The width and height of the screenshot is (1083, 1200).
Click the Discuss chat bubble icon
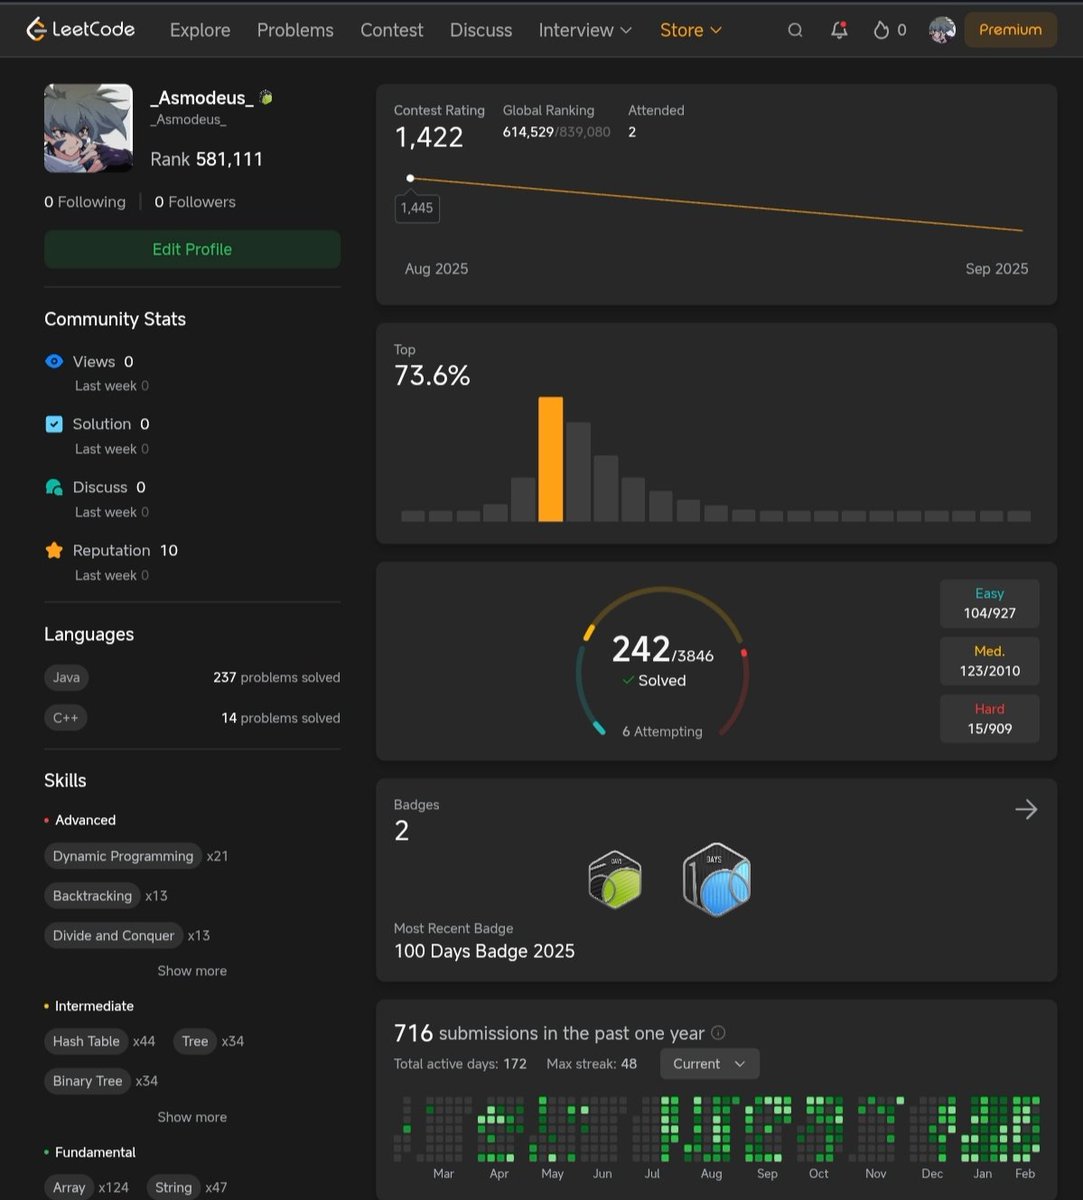[x=54, y=487]
